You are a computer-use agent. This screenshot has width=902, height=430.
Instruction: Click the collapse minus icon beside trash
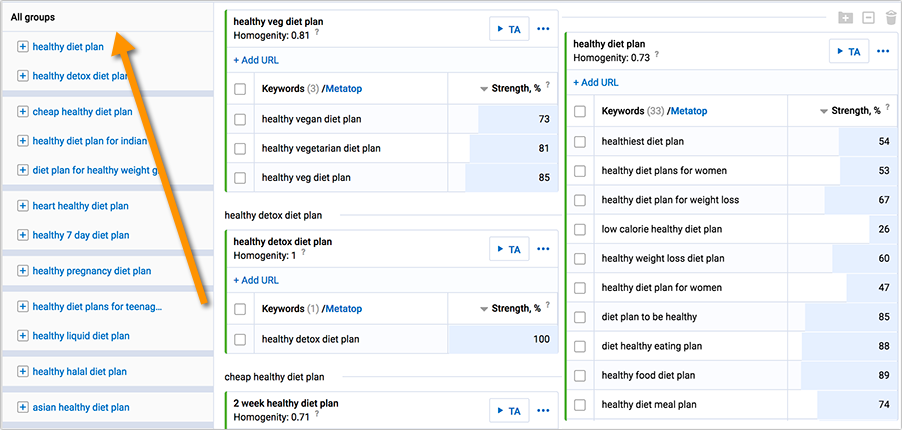[868, 18]
